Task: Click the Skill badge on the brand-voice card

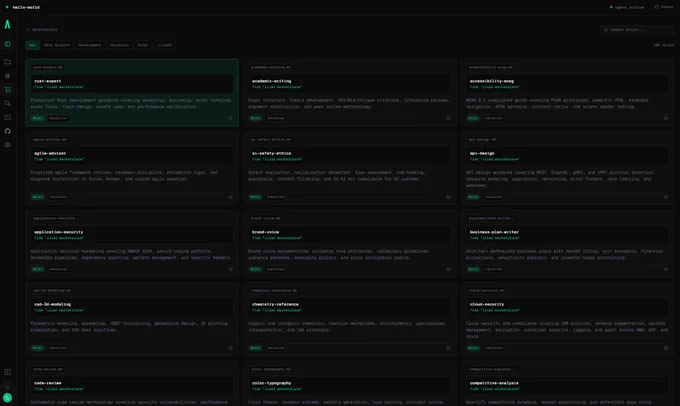Action: pos(255,269)
